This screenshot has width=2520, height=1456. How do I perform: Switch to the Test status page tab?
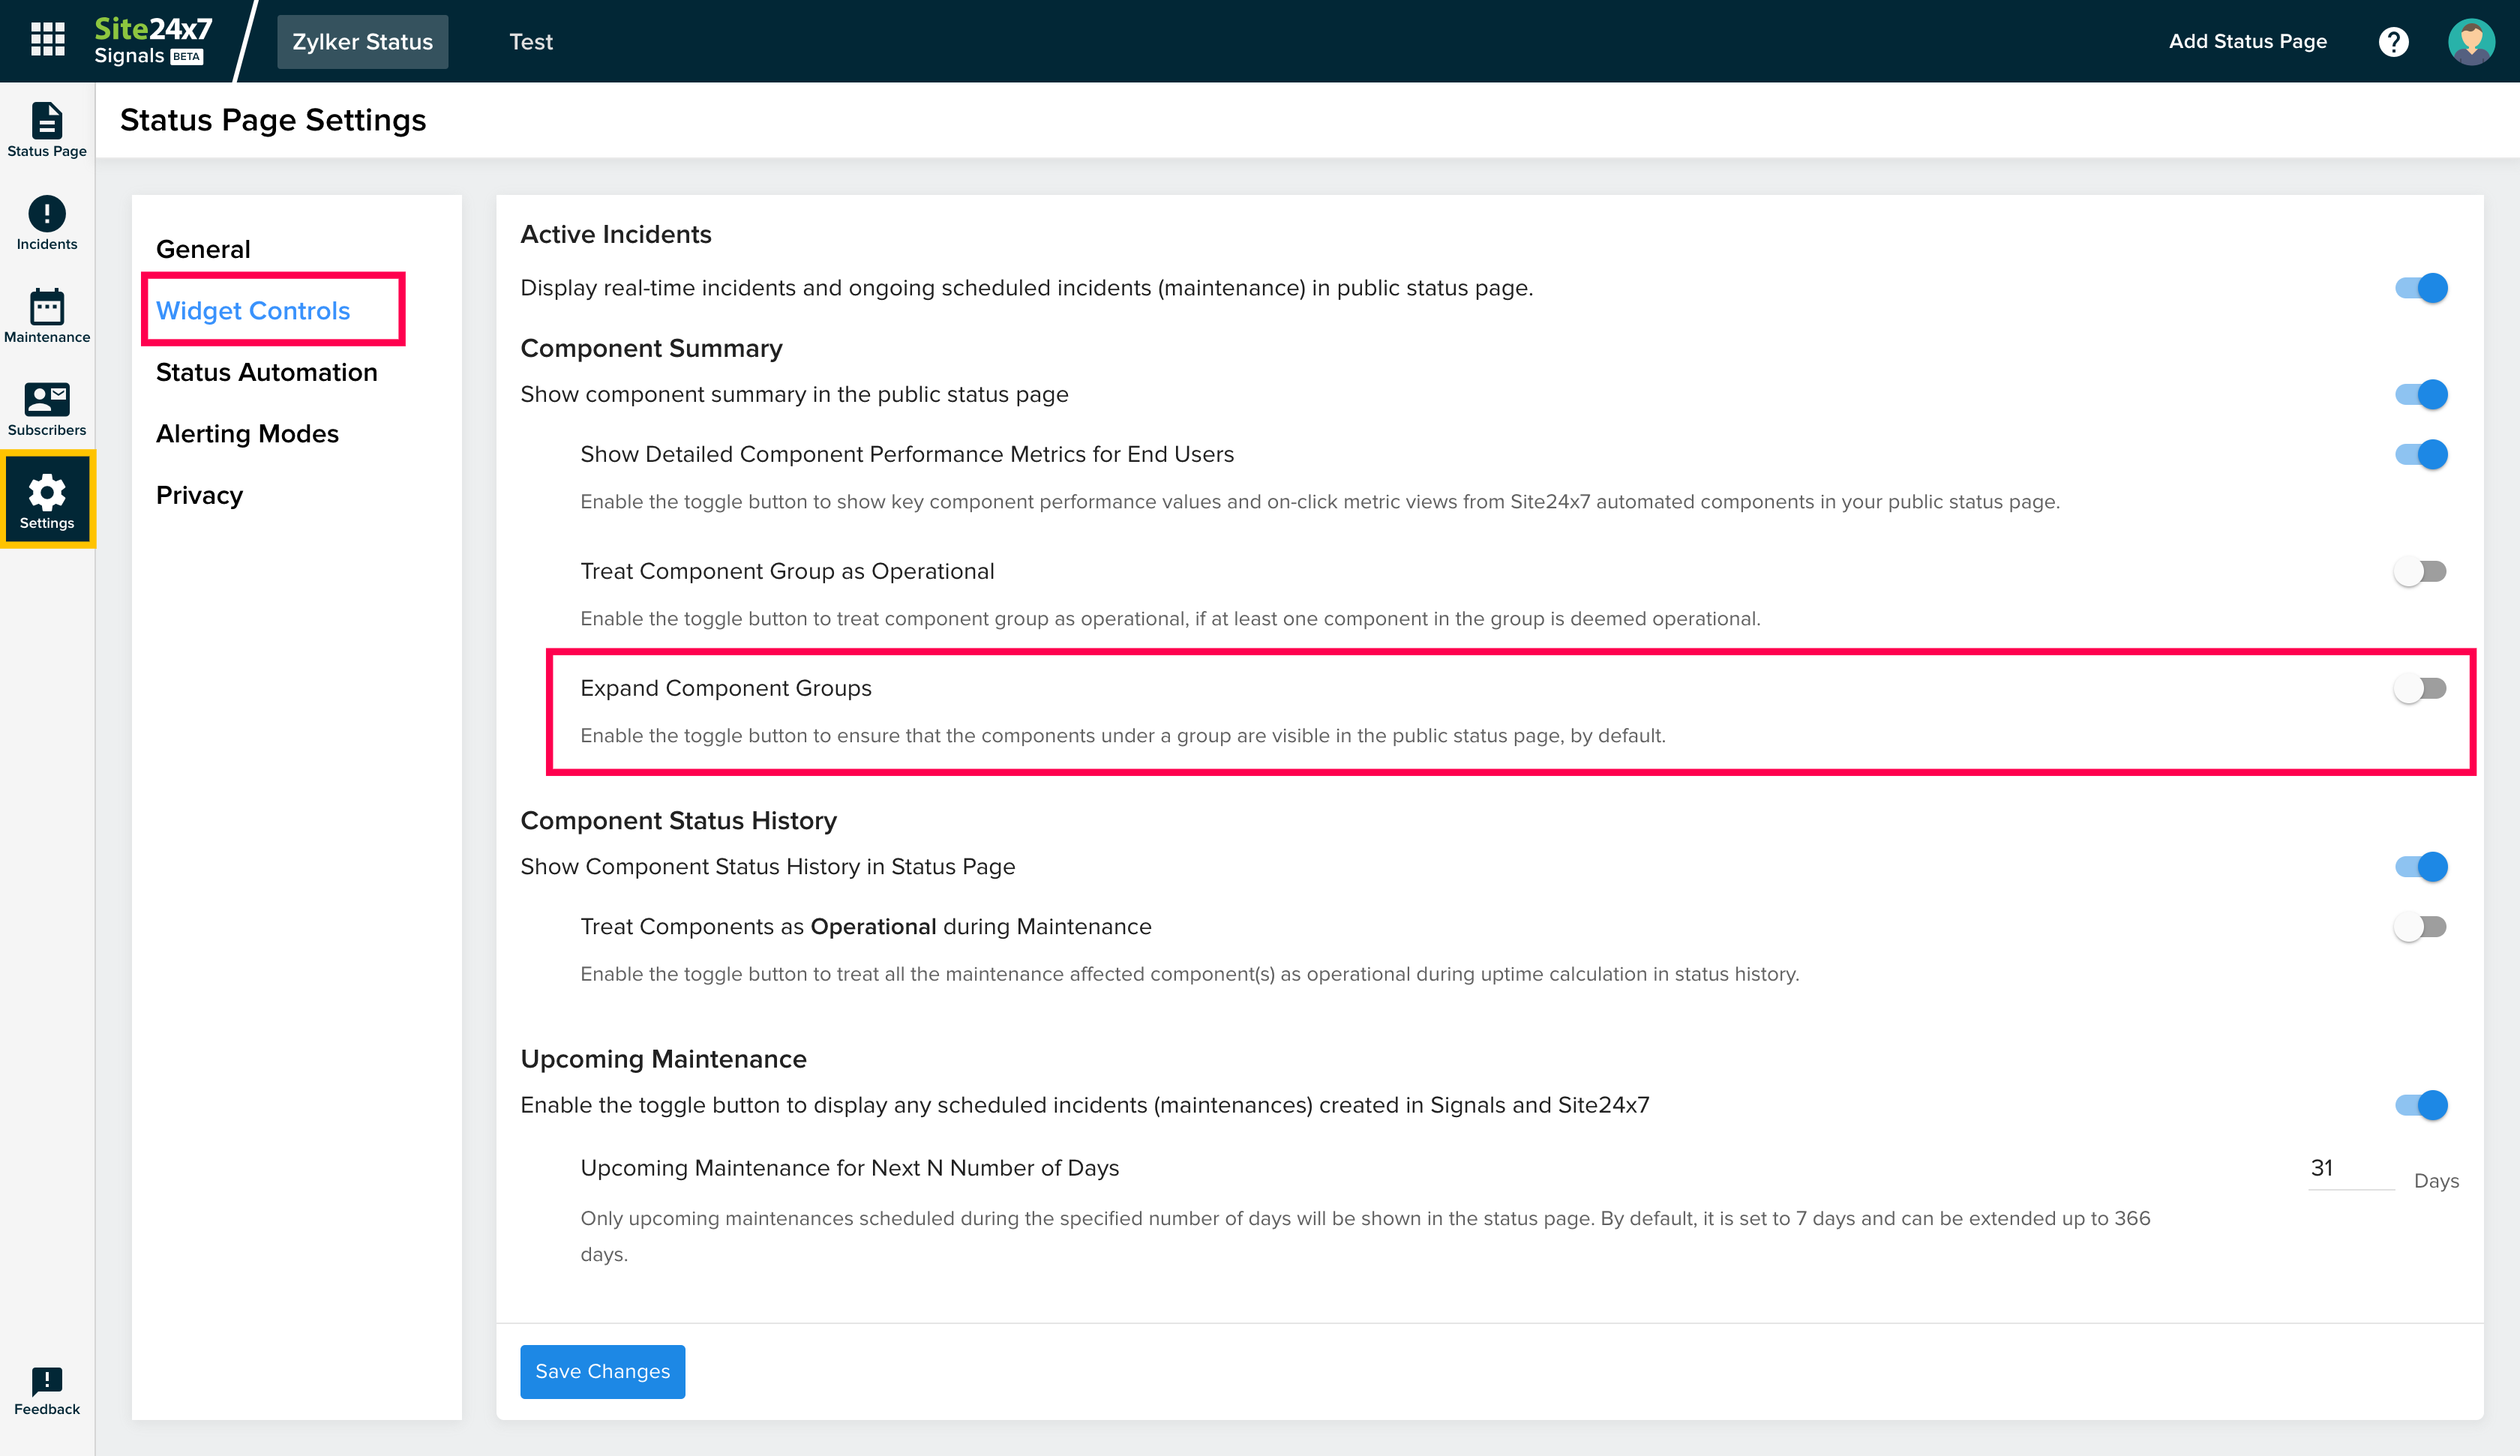coord(530,42)
